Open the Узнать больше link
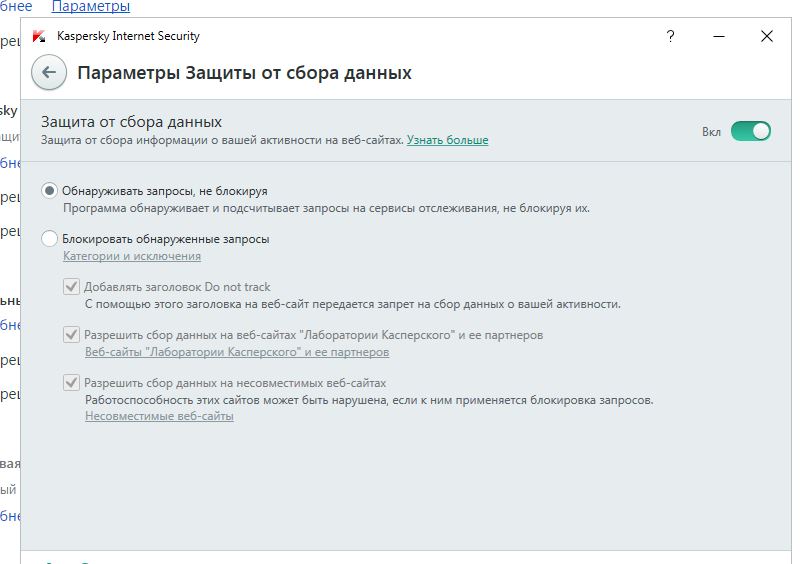807x564 pixels. (447, 140)
